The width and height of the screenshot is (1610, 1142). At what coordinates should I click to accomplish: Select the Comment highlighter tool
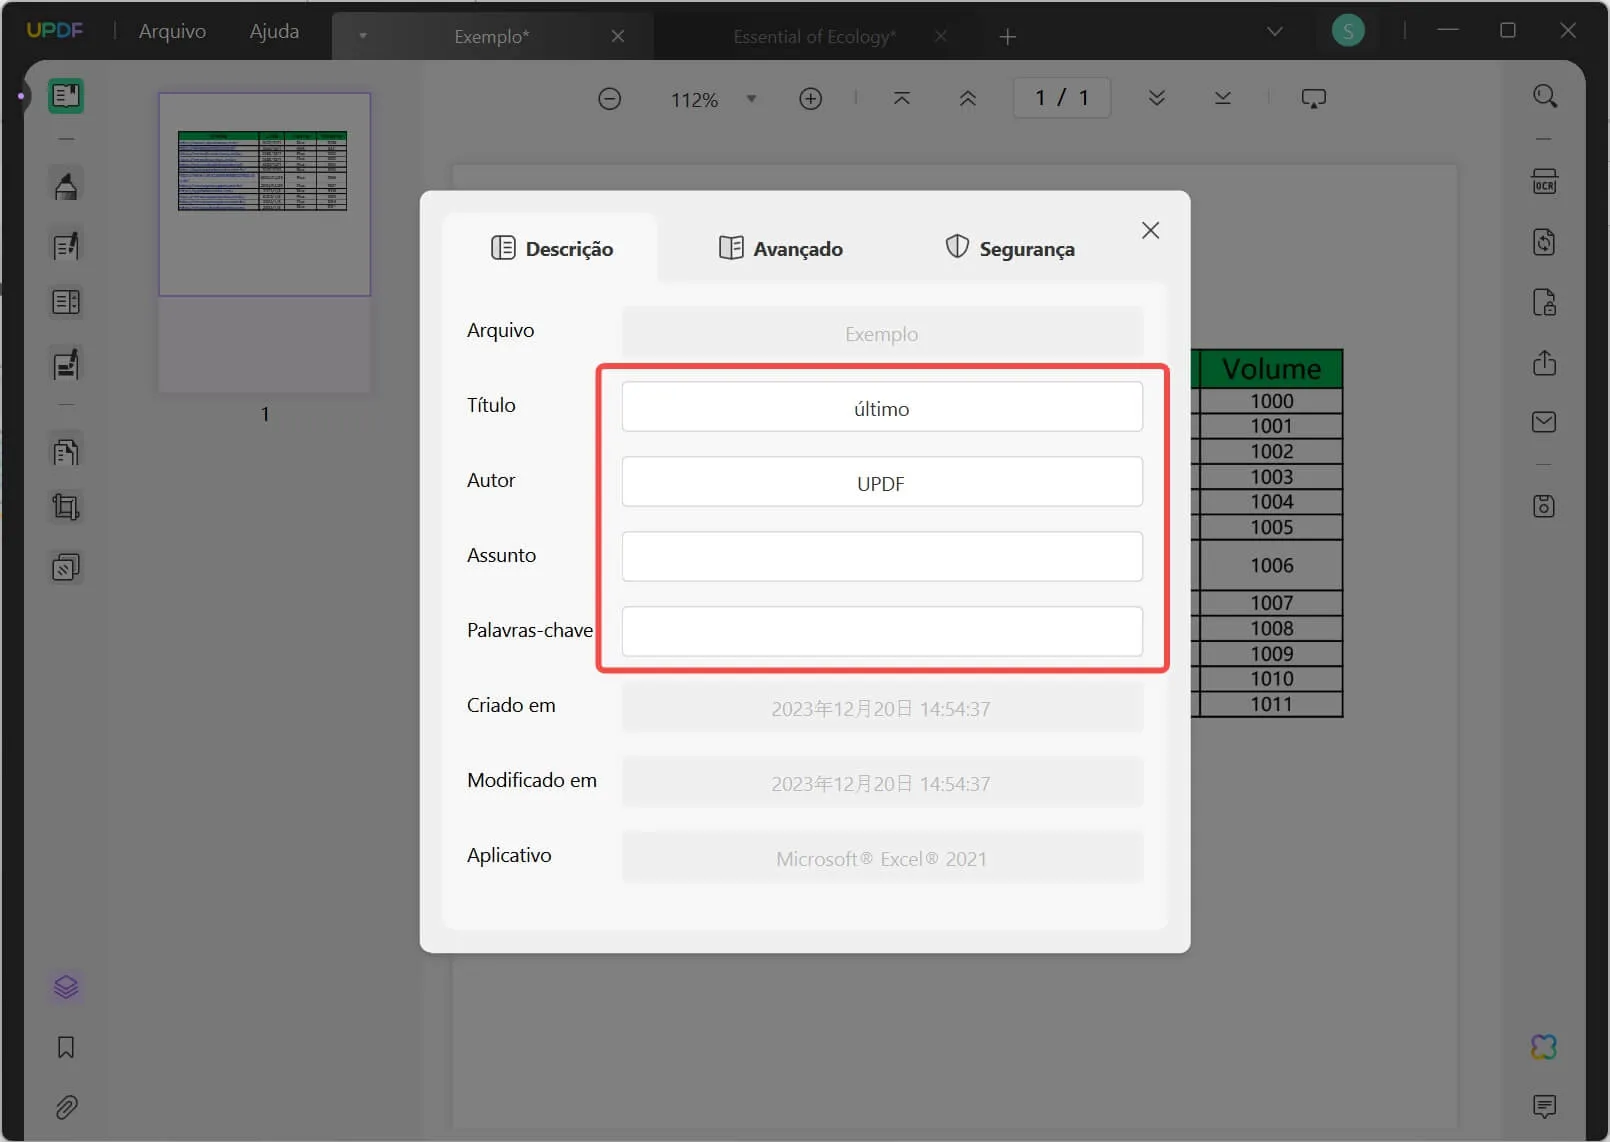[66, 186]
